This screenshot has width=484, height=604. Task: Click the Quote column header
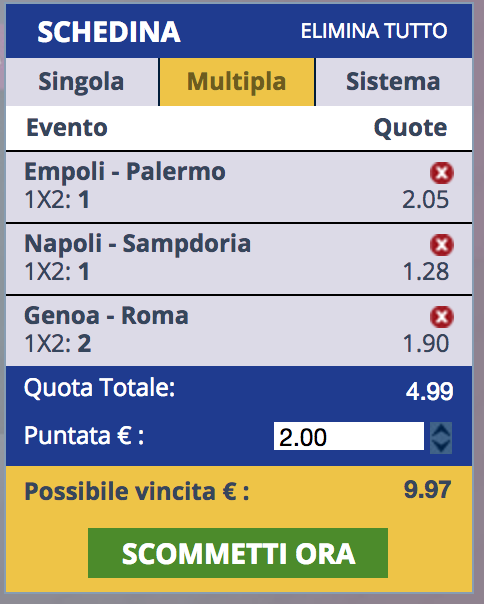(410, 128)
